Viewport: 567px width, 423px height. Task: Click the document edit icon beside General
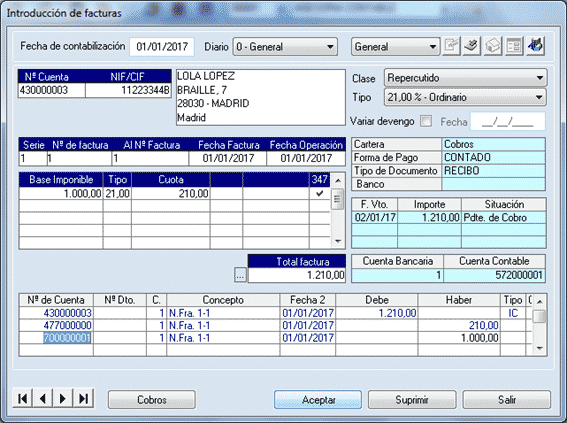[451, 46]
